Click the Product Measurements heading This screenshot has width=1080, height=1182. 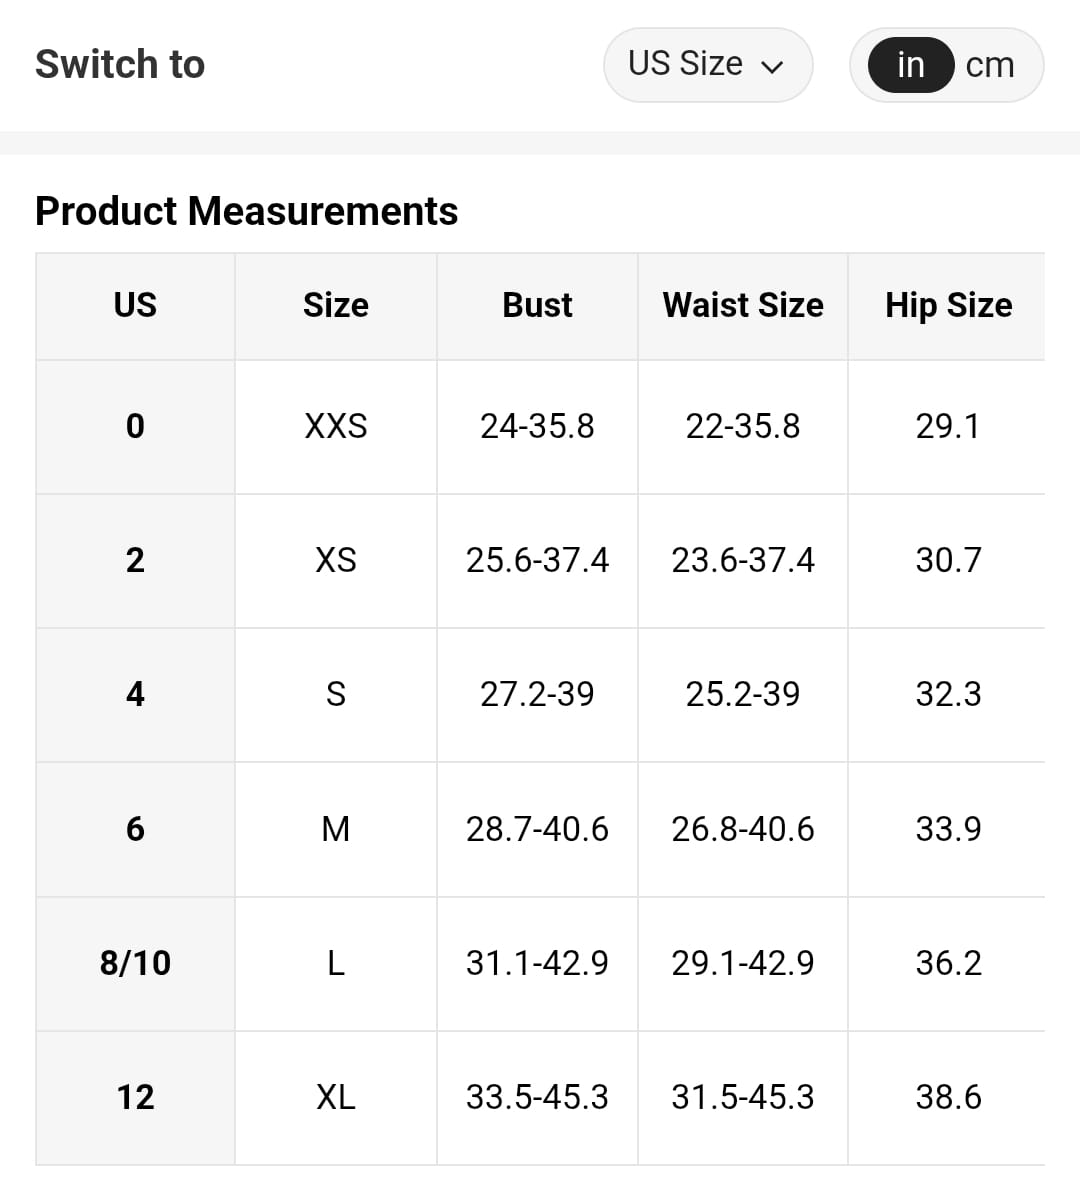click(x=246, y=211)
